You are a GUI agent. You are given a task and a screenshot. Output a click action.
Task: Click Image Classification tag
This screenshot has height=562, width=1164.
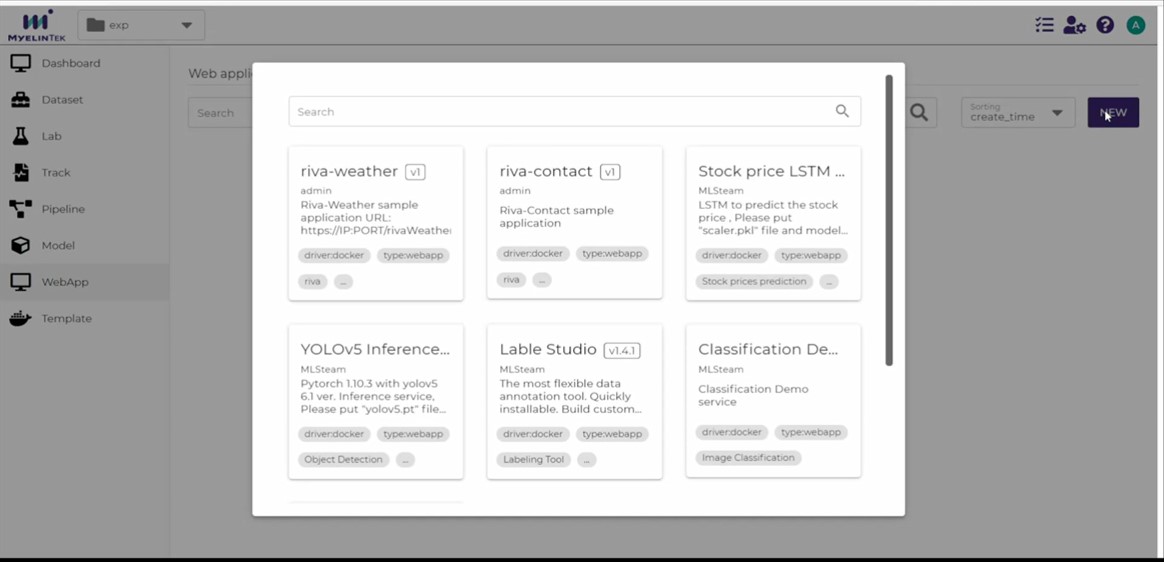click(748, 457)
